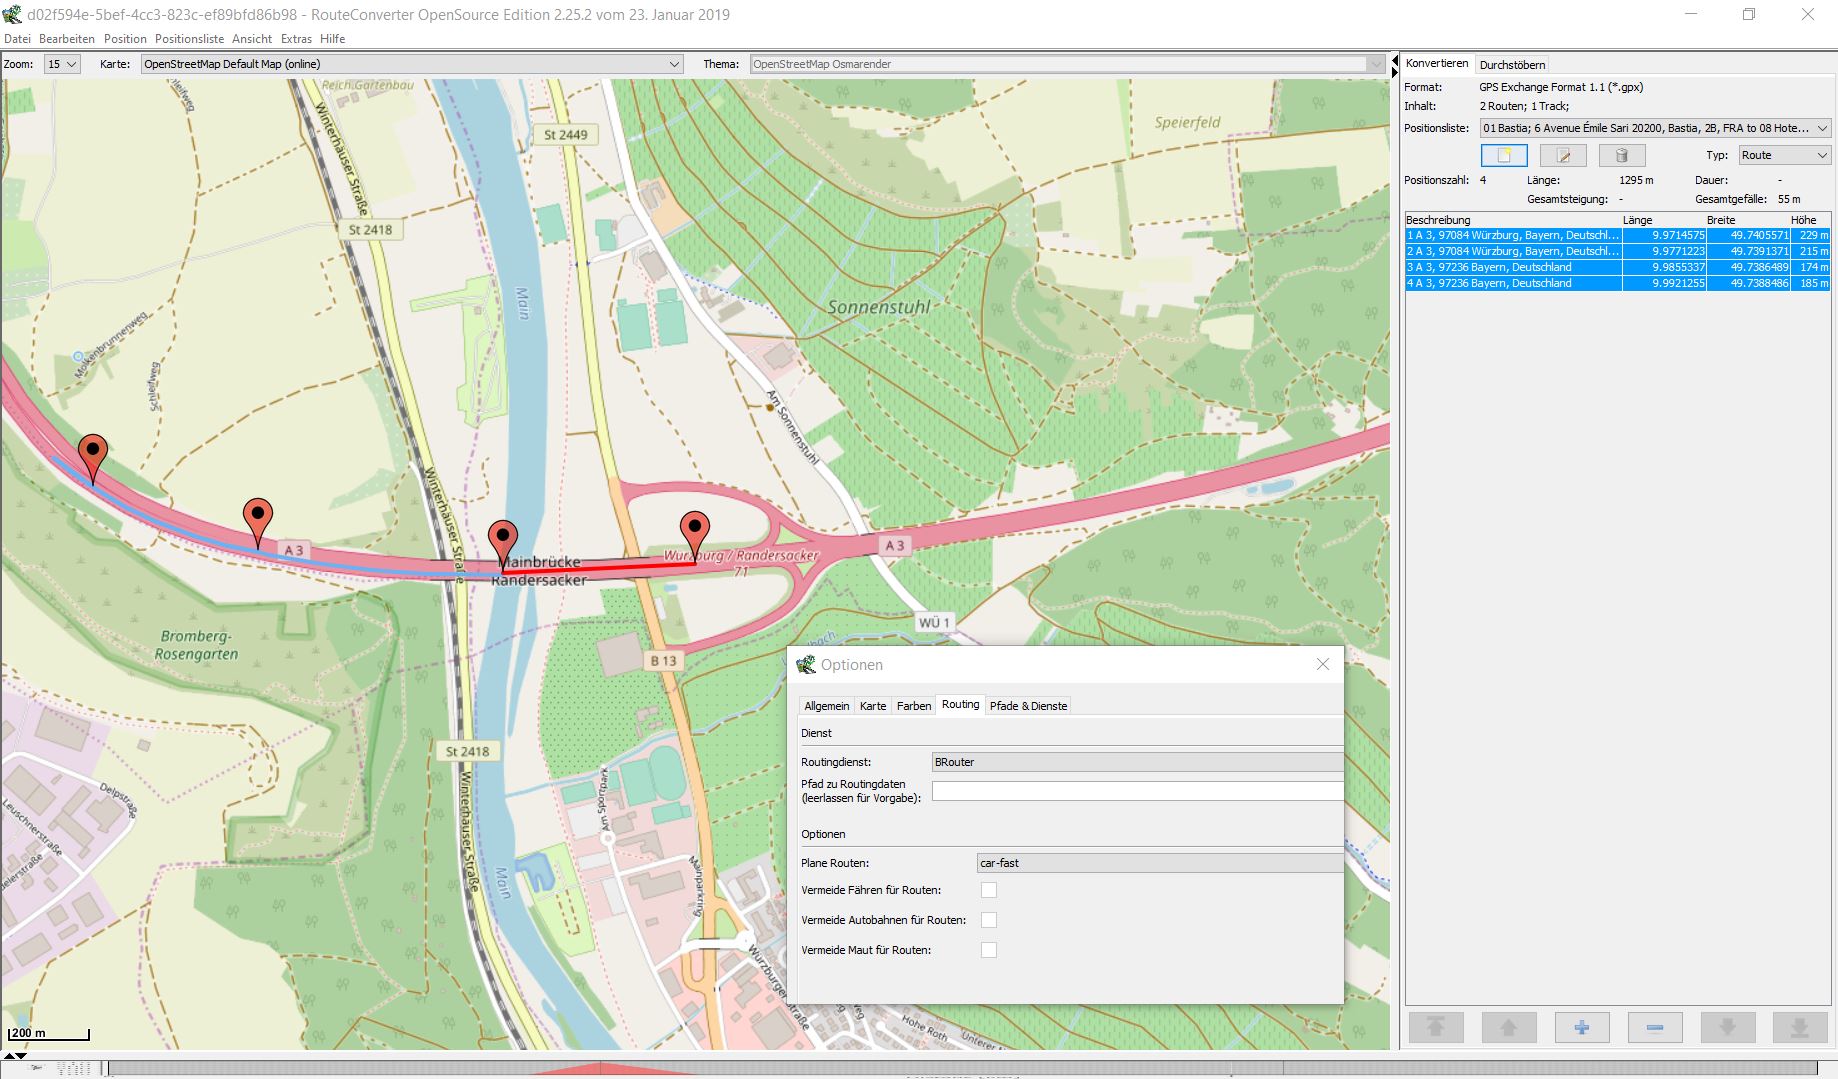Close the Optionen dialog
This screenshot has height=1079, width=1838.
click(x=1322, y=665)
